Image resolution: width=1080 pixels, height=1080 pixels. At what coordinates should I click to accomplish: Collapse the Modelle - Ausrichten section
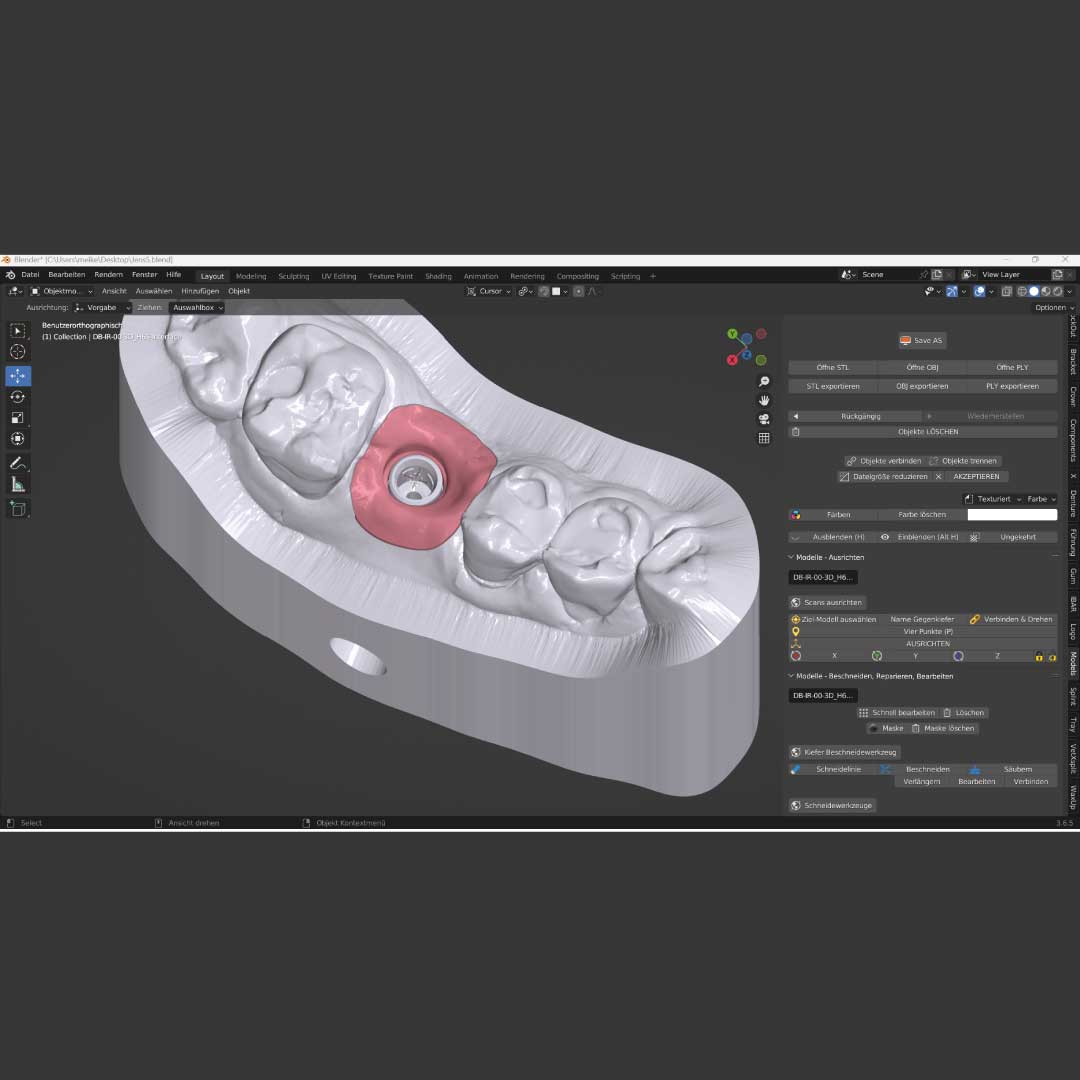[792, 557]
